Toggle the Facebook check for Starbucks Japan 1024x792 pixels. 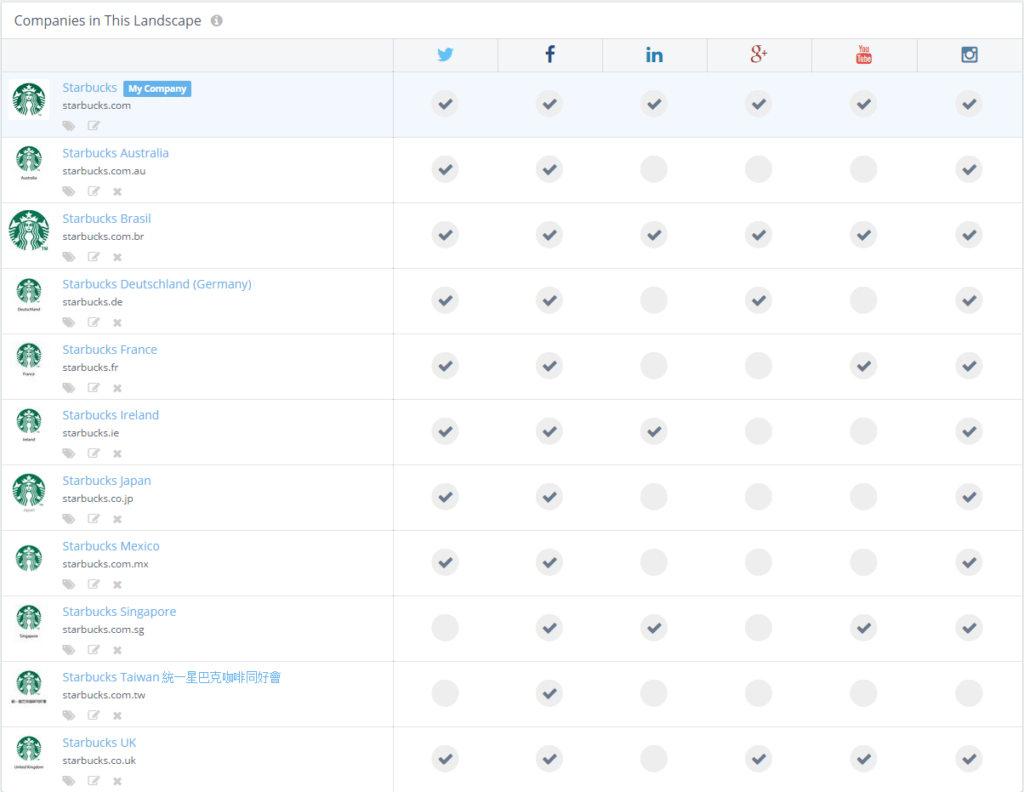pyautogui.click(x=549, y=497)
